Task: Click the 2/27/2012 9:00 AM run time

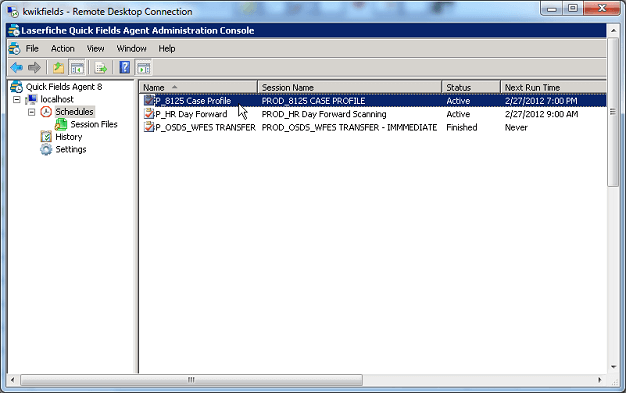Action: click(541, 114)
